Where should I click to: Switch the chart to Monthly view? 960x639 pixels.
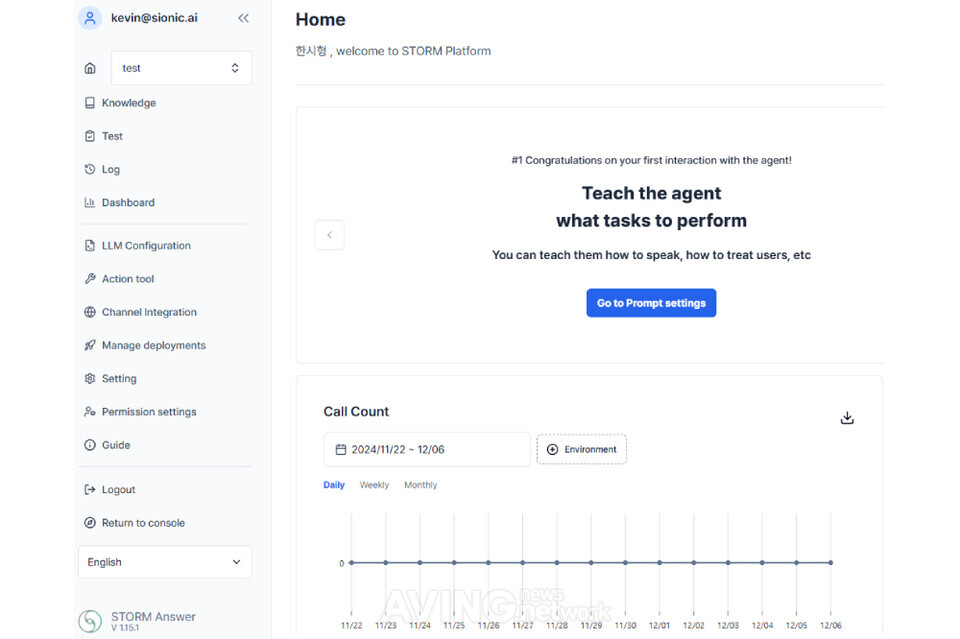click(x=420, y=485)
